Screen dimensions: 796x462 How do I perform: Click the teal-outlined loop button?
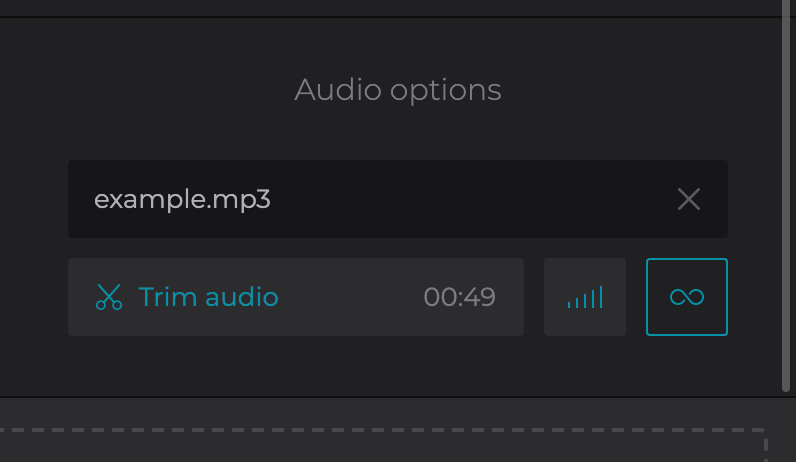click(x=687, y=297)
